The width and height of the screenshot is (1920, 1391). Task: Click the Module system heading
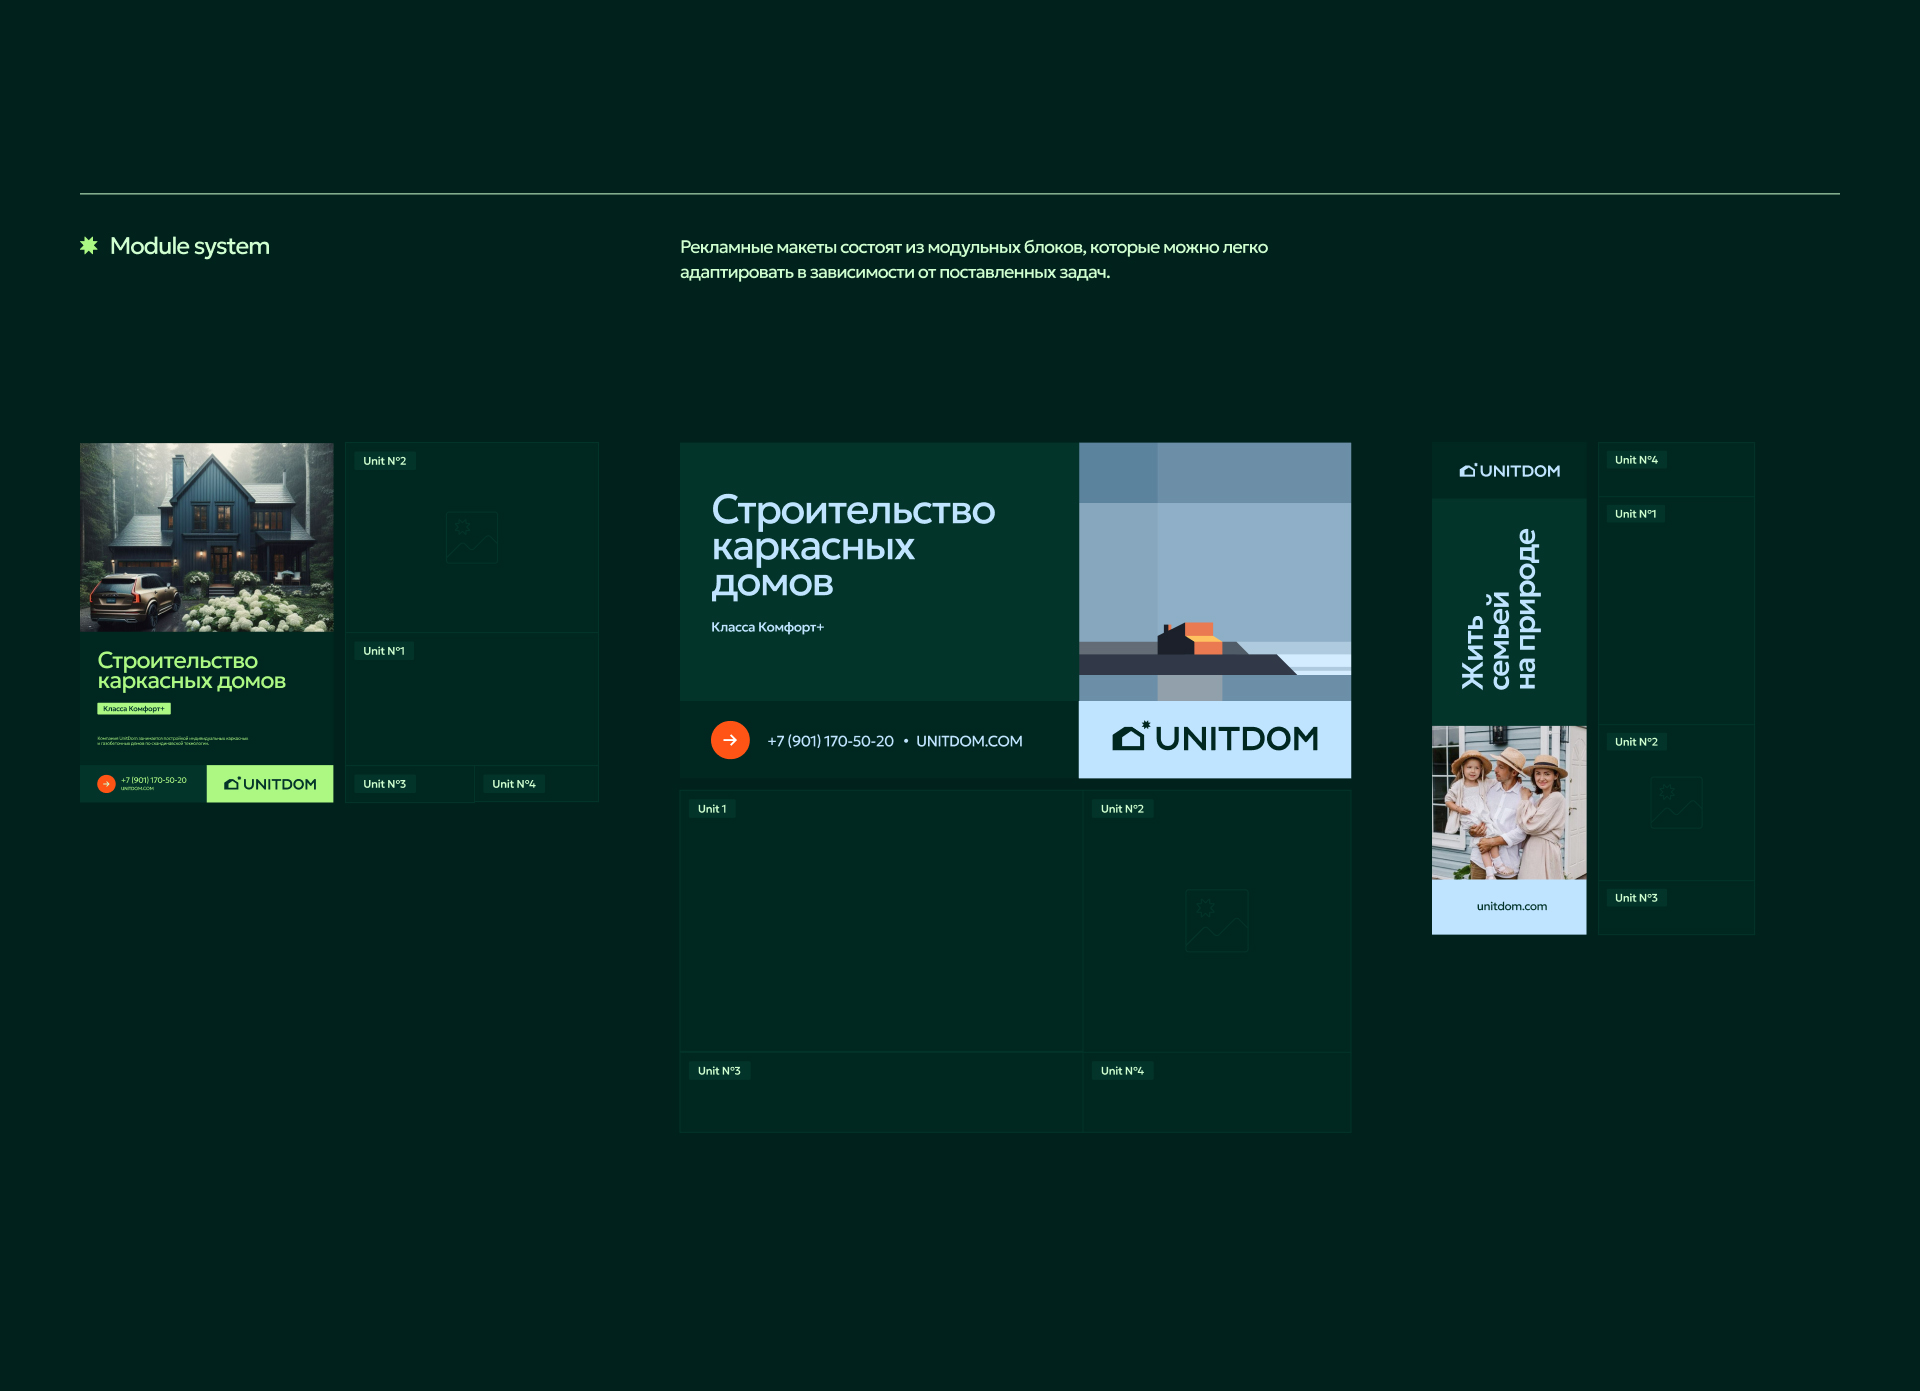(190, 246)
